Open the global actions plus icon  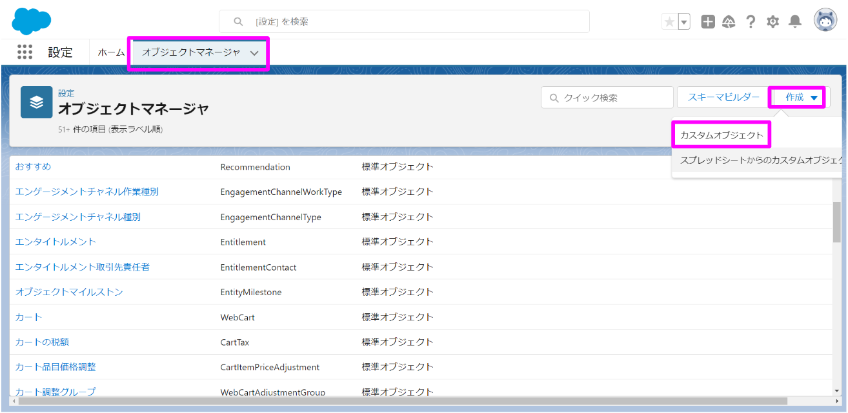708,22
